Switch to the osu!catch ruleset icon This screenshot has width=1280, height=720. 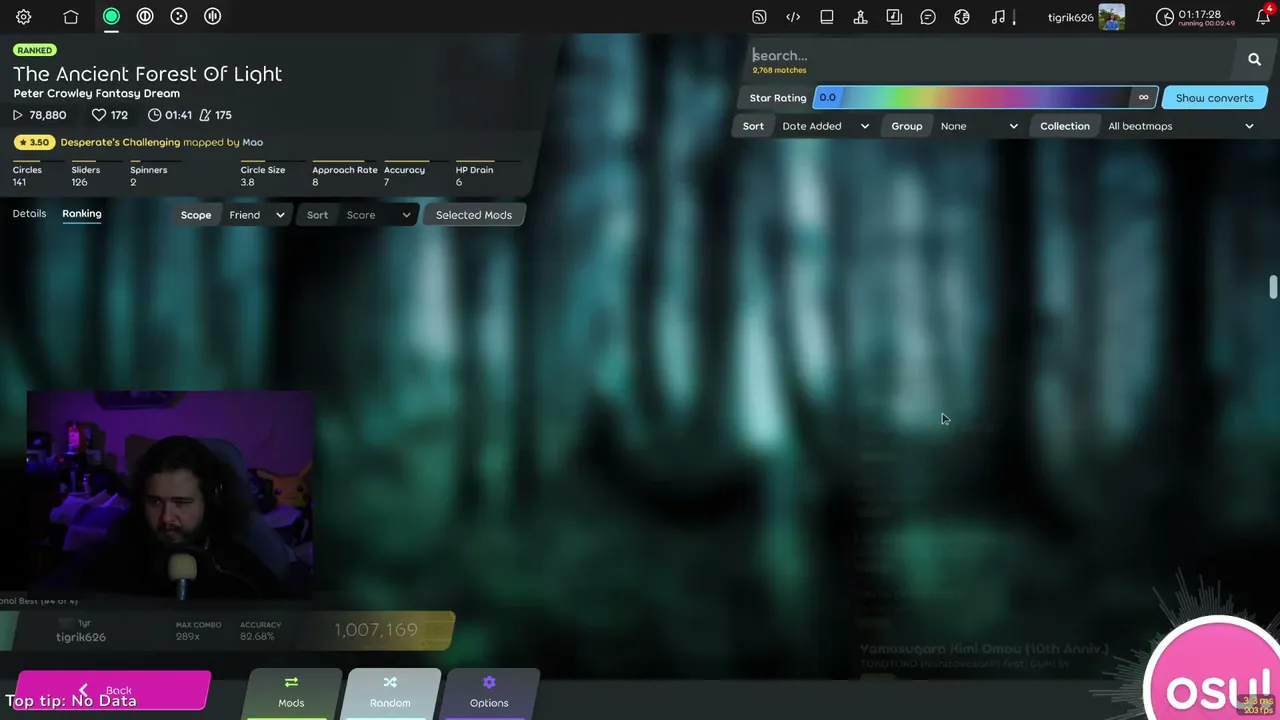(x=179, y=16)
